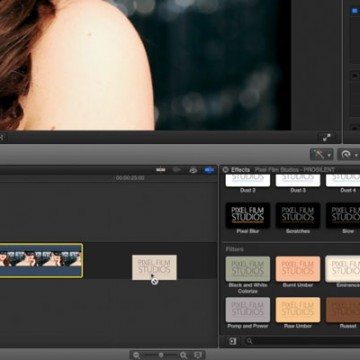Select the Dust 2 effect thumbnail
The height and width of the screenshot is (360, 360).
coord(248,180)
